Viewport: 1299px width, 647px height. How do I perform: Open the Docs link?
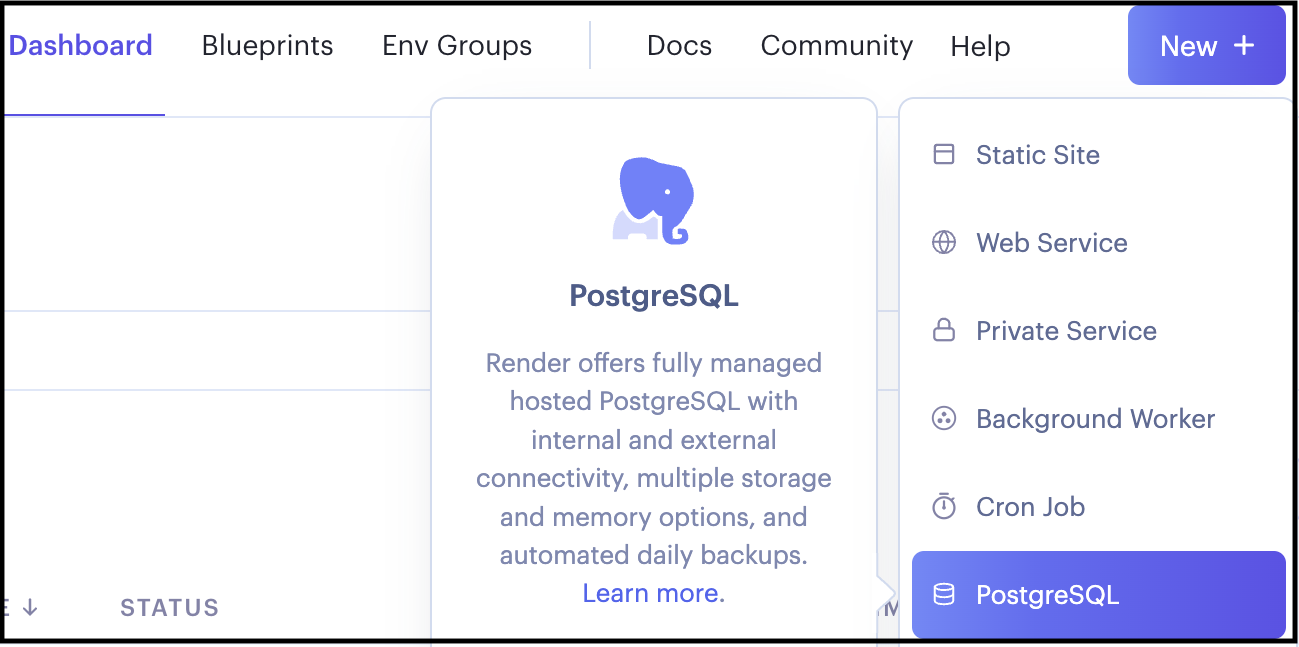679,46
